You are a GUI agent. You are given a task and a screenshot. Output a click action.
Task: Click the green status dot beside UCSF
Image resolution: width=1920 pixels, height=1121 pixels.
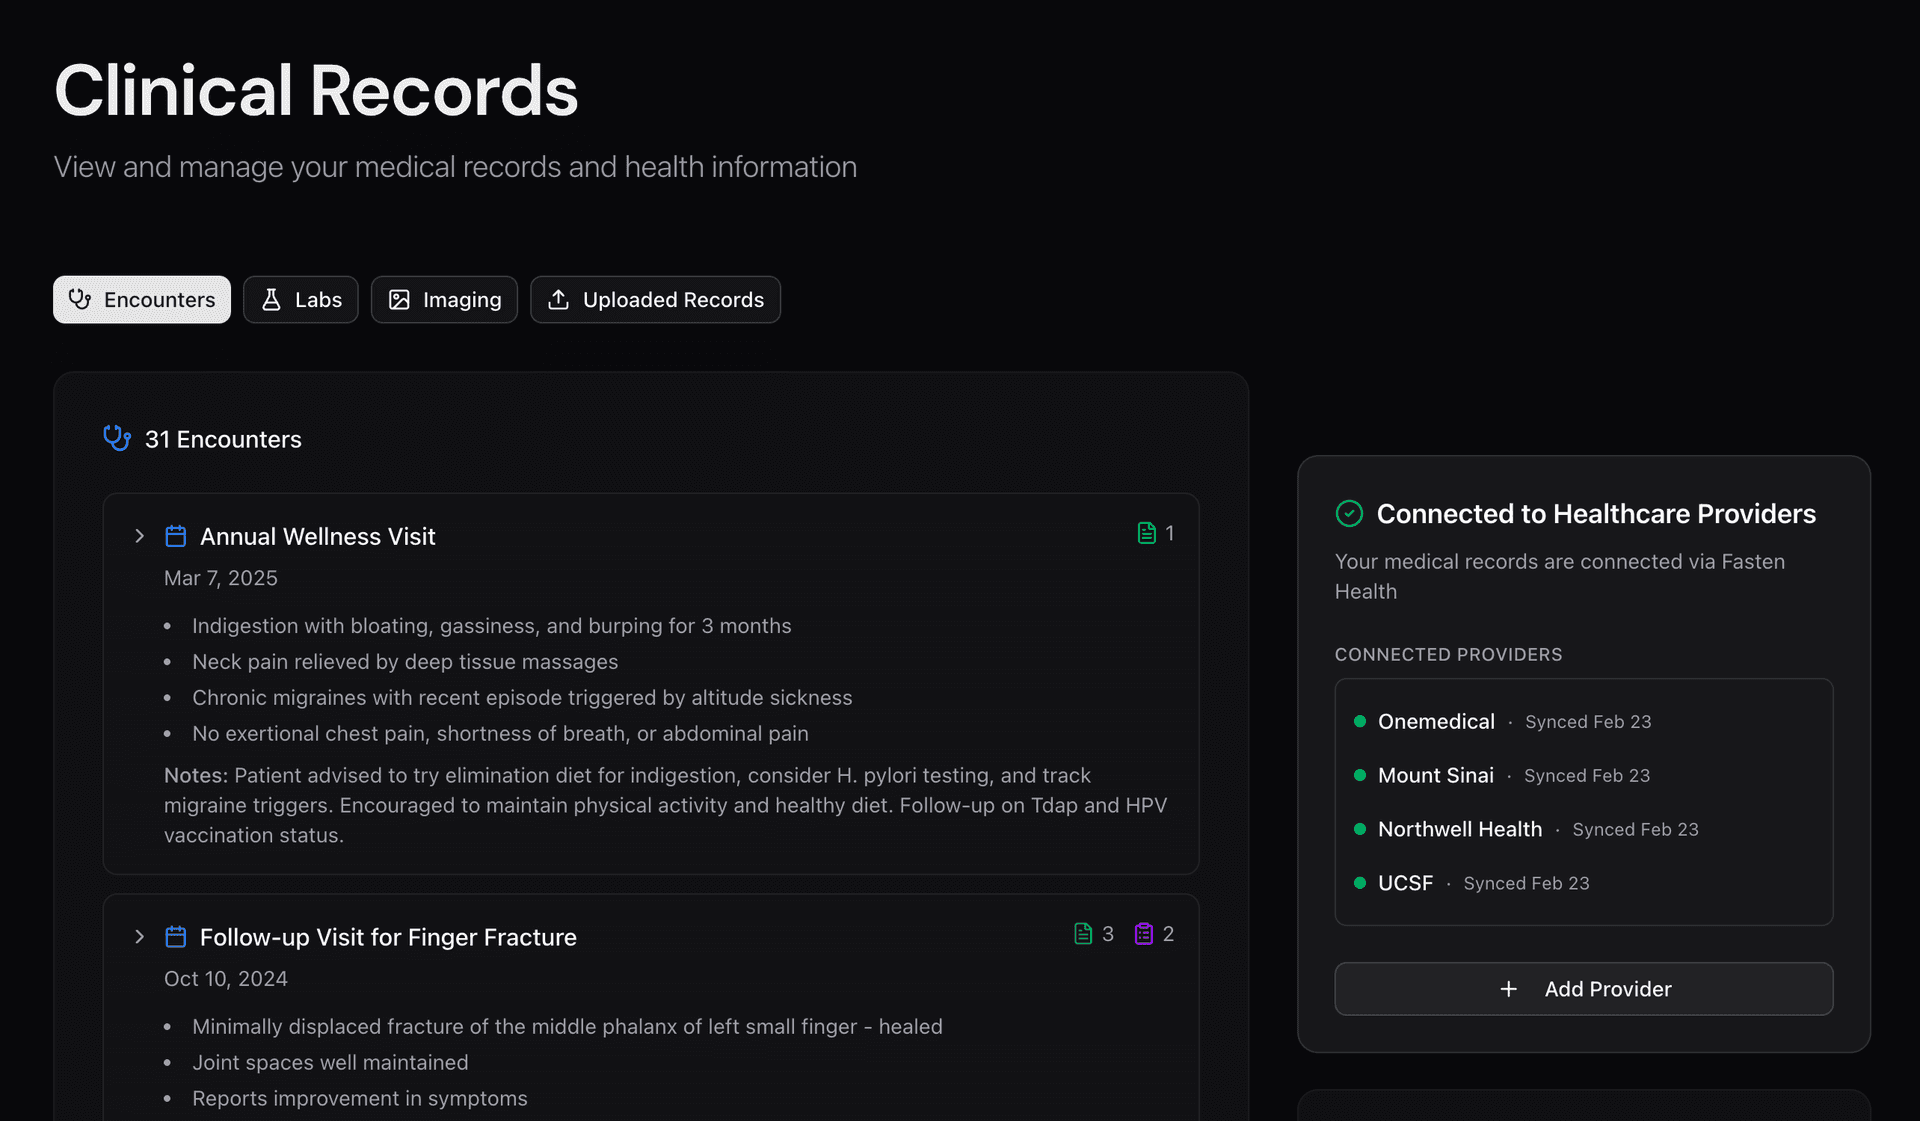1360,883
